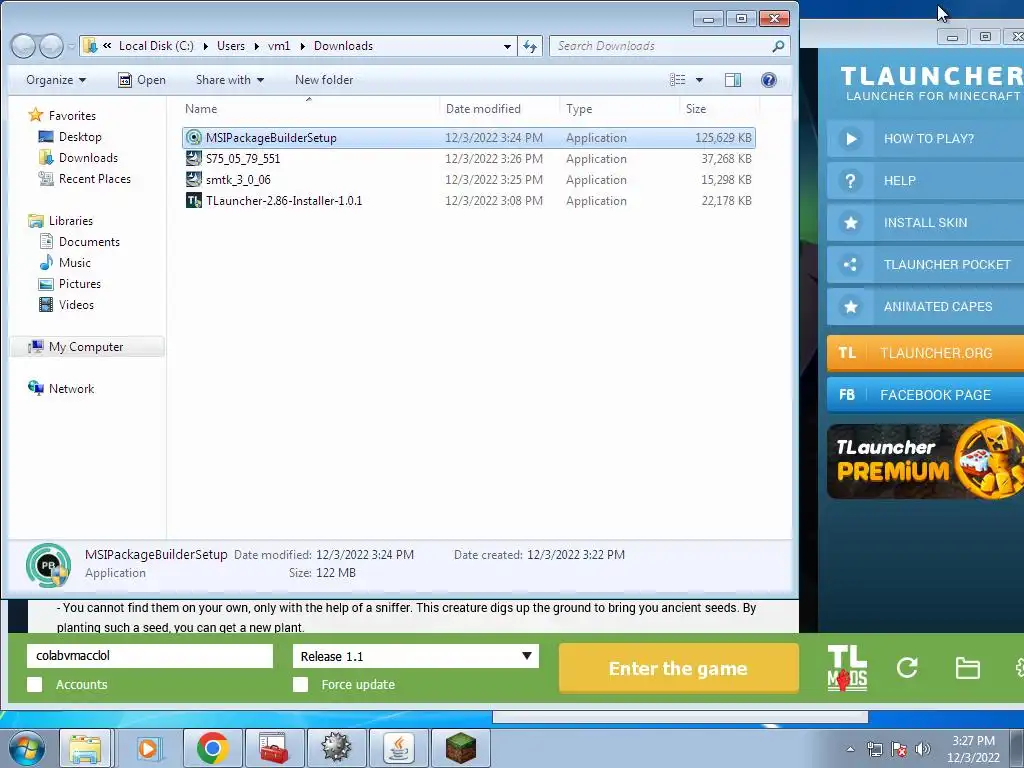
Task: Expand the arrow after Users in path
Action: (x=256, y=46)
